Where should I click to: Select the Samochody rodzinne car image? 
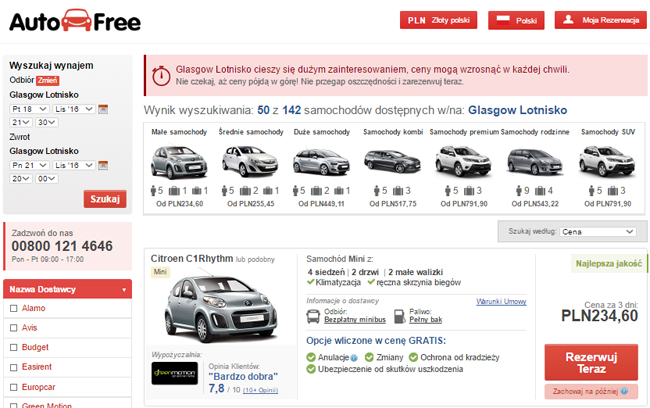tap(534, 162)
